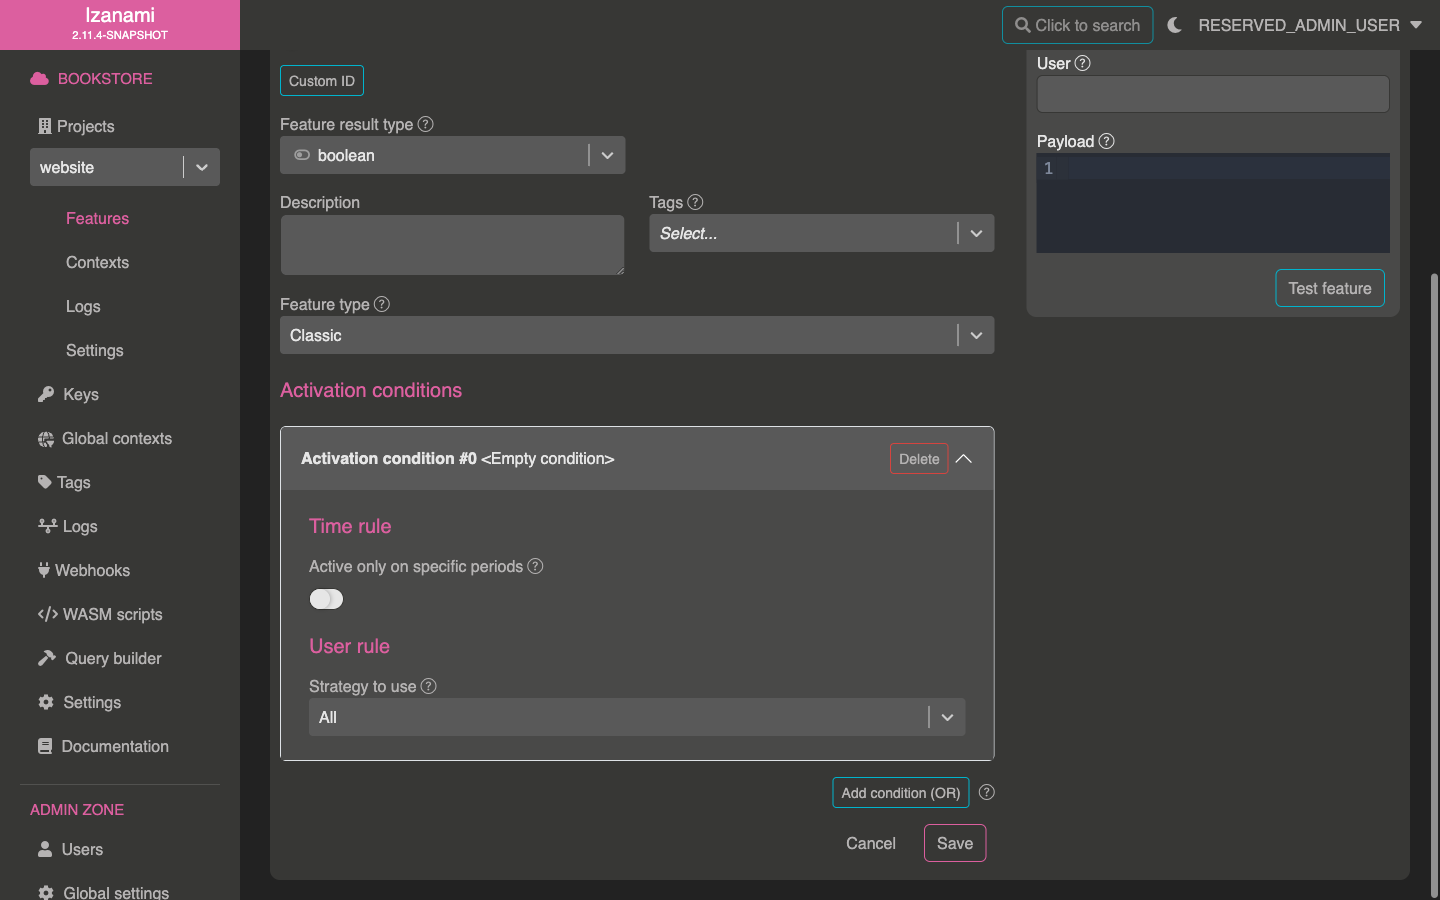Toggle dark mode moon icon

tap(1174, 25)
